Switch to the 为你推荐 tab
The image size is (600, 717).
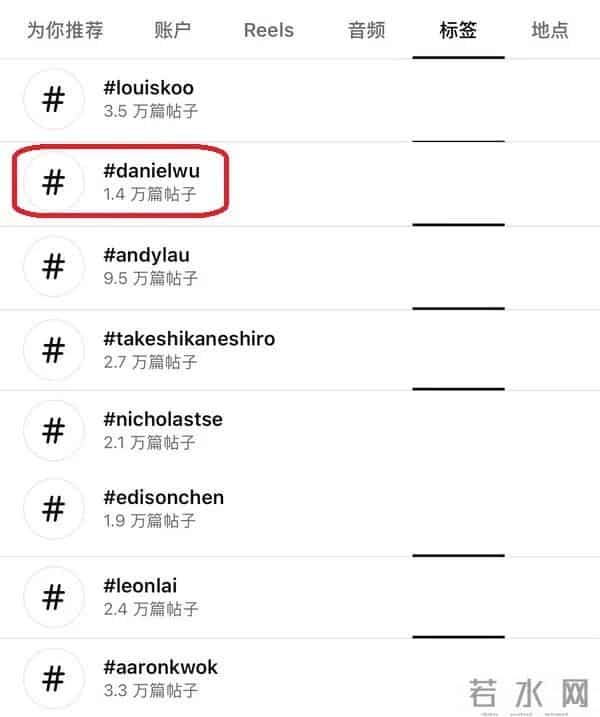pos(65,30)
